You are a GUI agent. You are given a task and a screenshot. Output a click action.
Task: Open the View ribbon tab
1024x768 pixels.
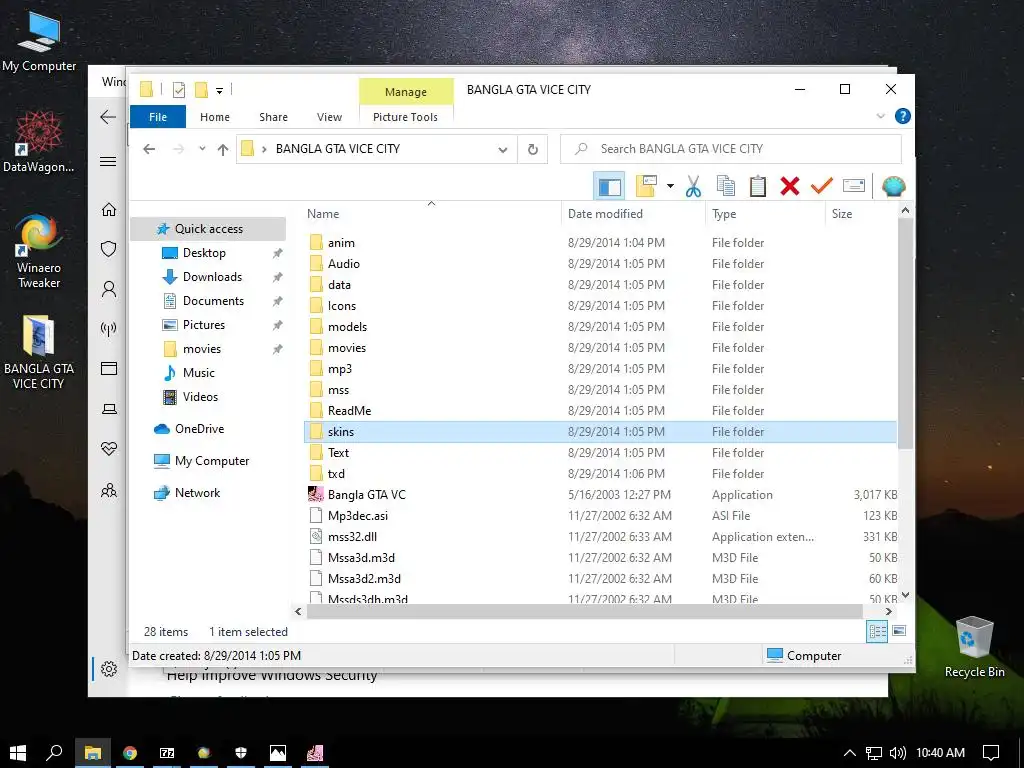point(329,117)
